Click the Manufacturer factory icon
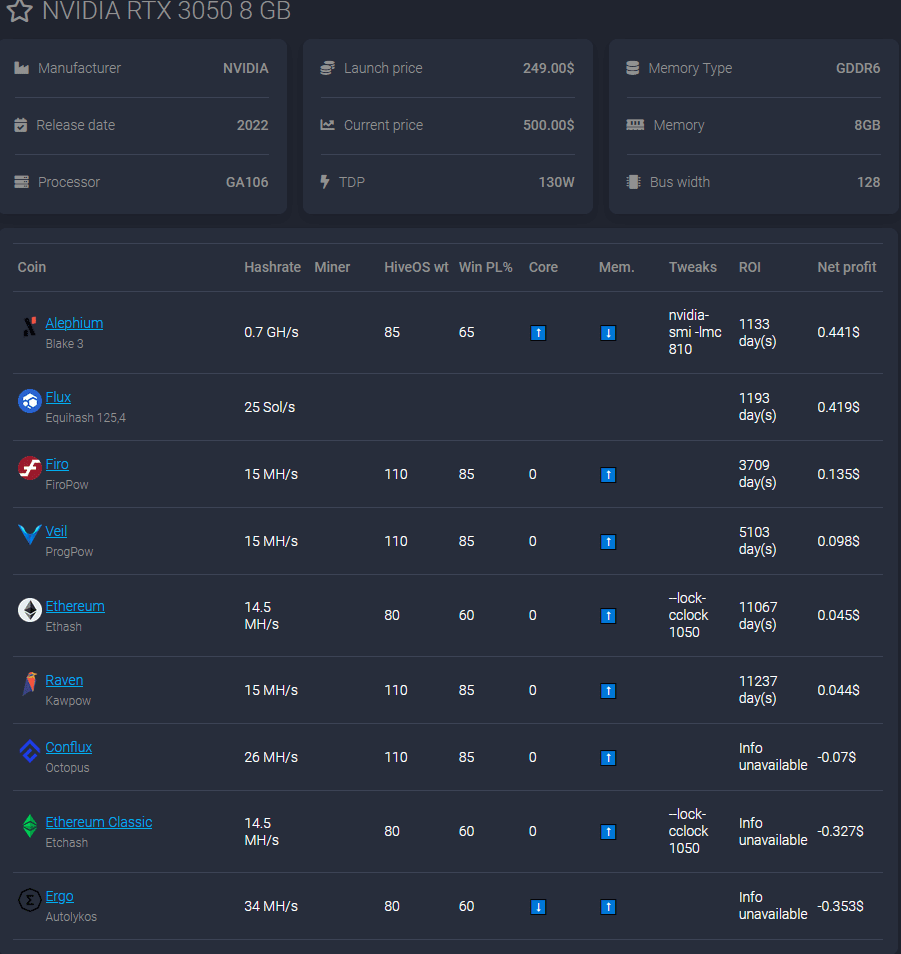The width and height of the screenshot is (901, 954). click(21, 68)
